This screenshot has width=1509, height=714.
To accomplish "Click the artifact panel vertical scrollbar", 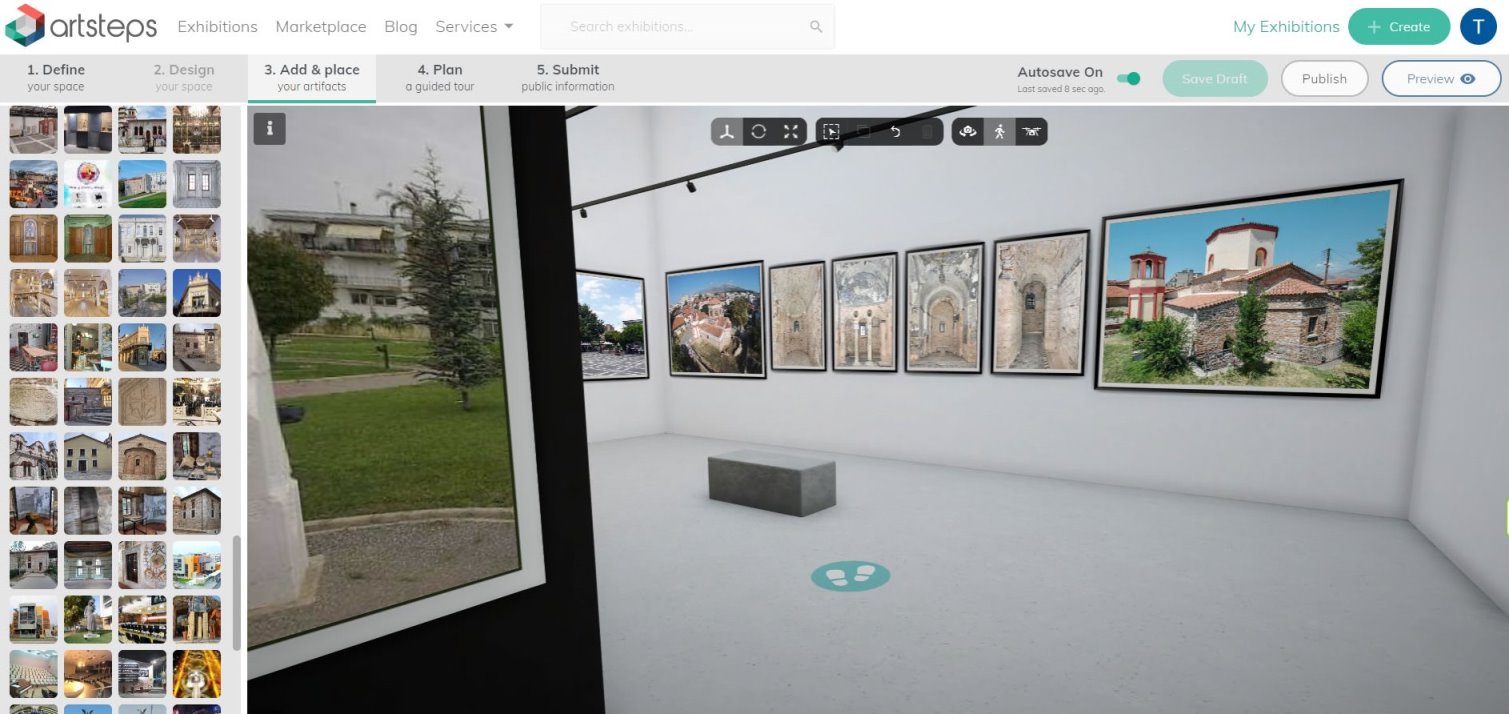I will tap(237, 592).
